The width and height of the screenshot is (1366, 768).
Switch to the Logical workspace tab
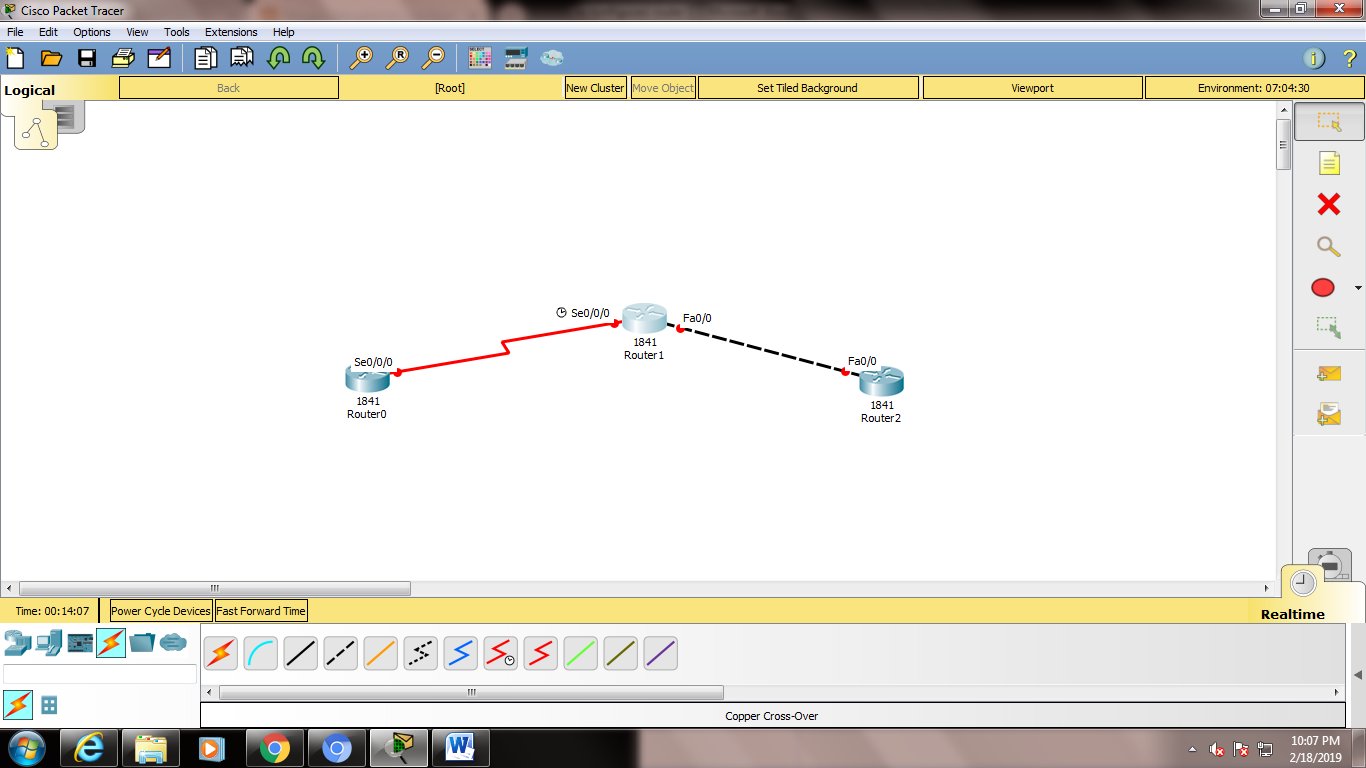[28, 89]
